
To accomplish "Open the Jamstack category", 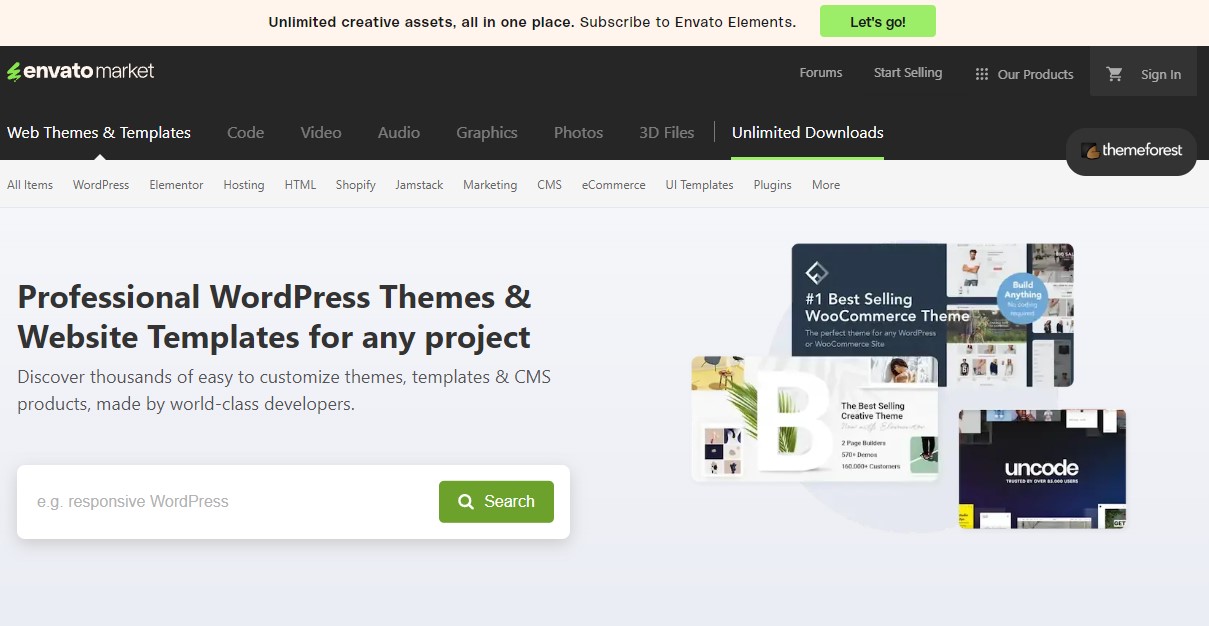I will pyautogui.click(x=419, y=185).
